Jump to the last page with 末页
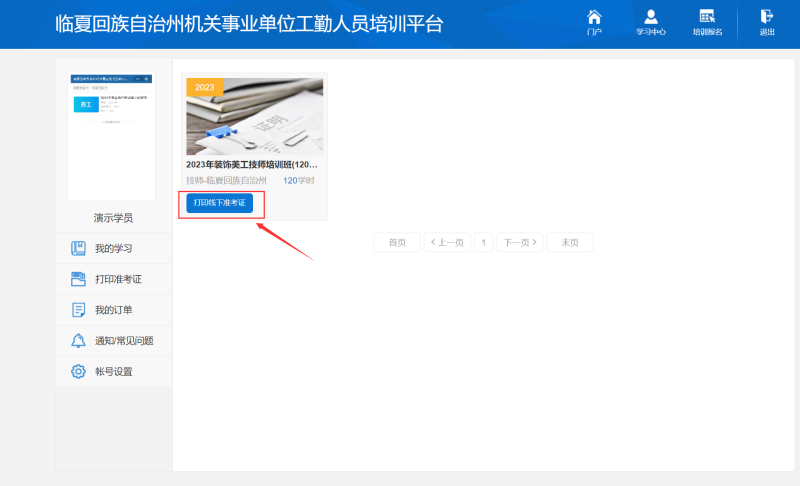Viewport: 800px width, 486px height. click(570, 242)
